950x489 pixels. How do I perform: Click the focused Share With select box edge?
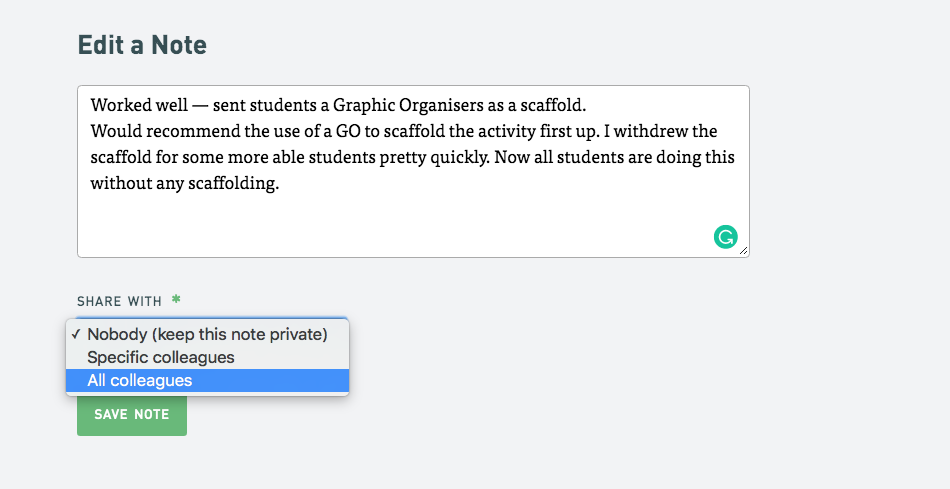pyautogui.click(x=212, y=318)
